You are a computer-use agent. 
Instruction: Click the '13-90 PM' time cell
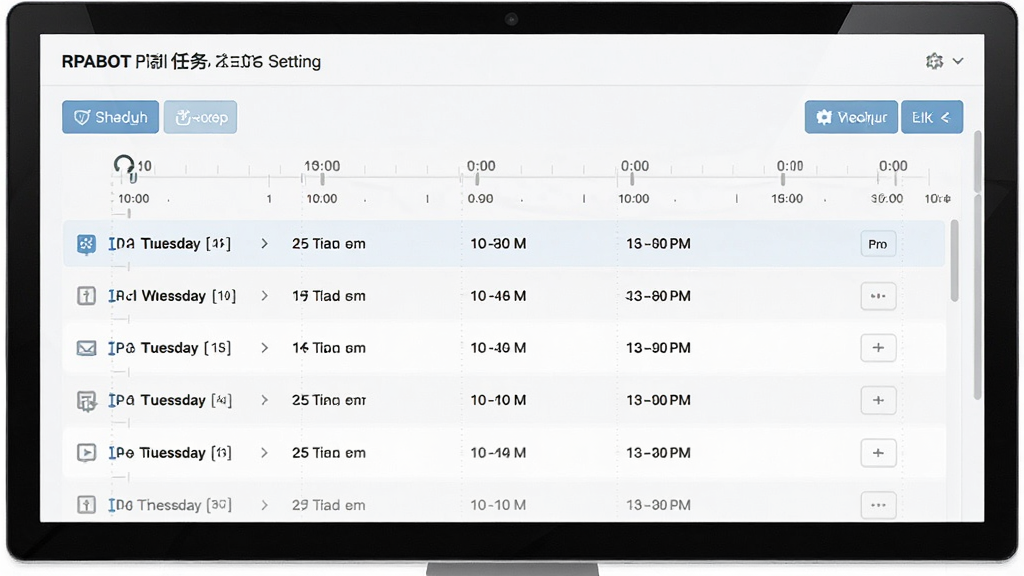(658, 348)
